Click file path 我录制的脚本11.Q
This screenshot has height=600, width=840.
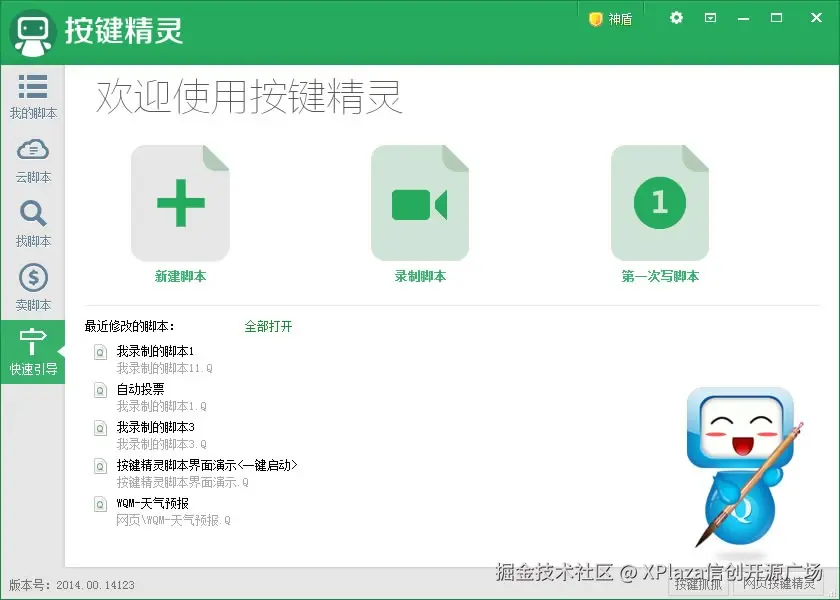164,369
